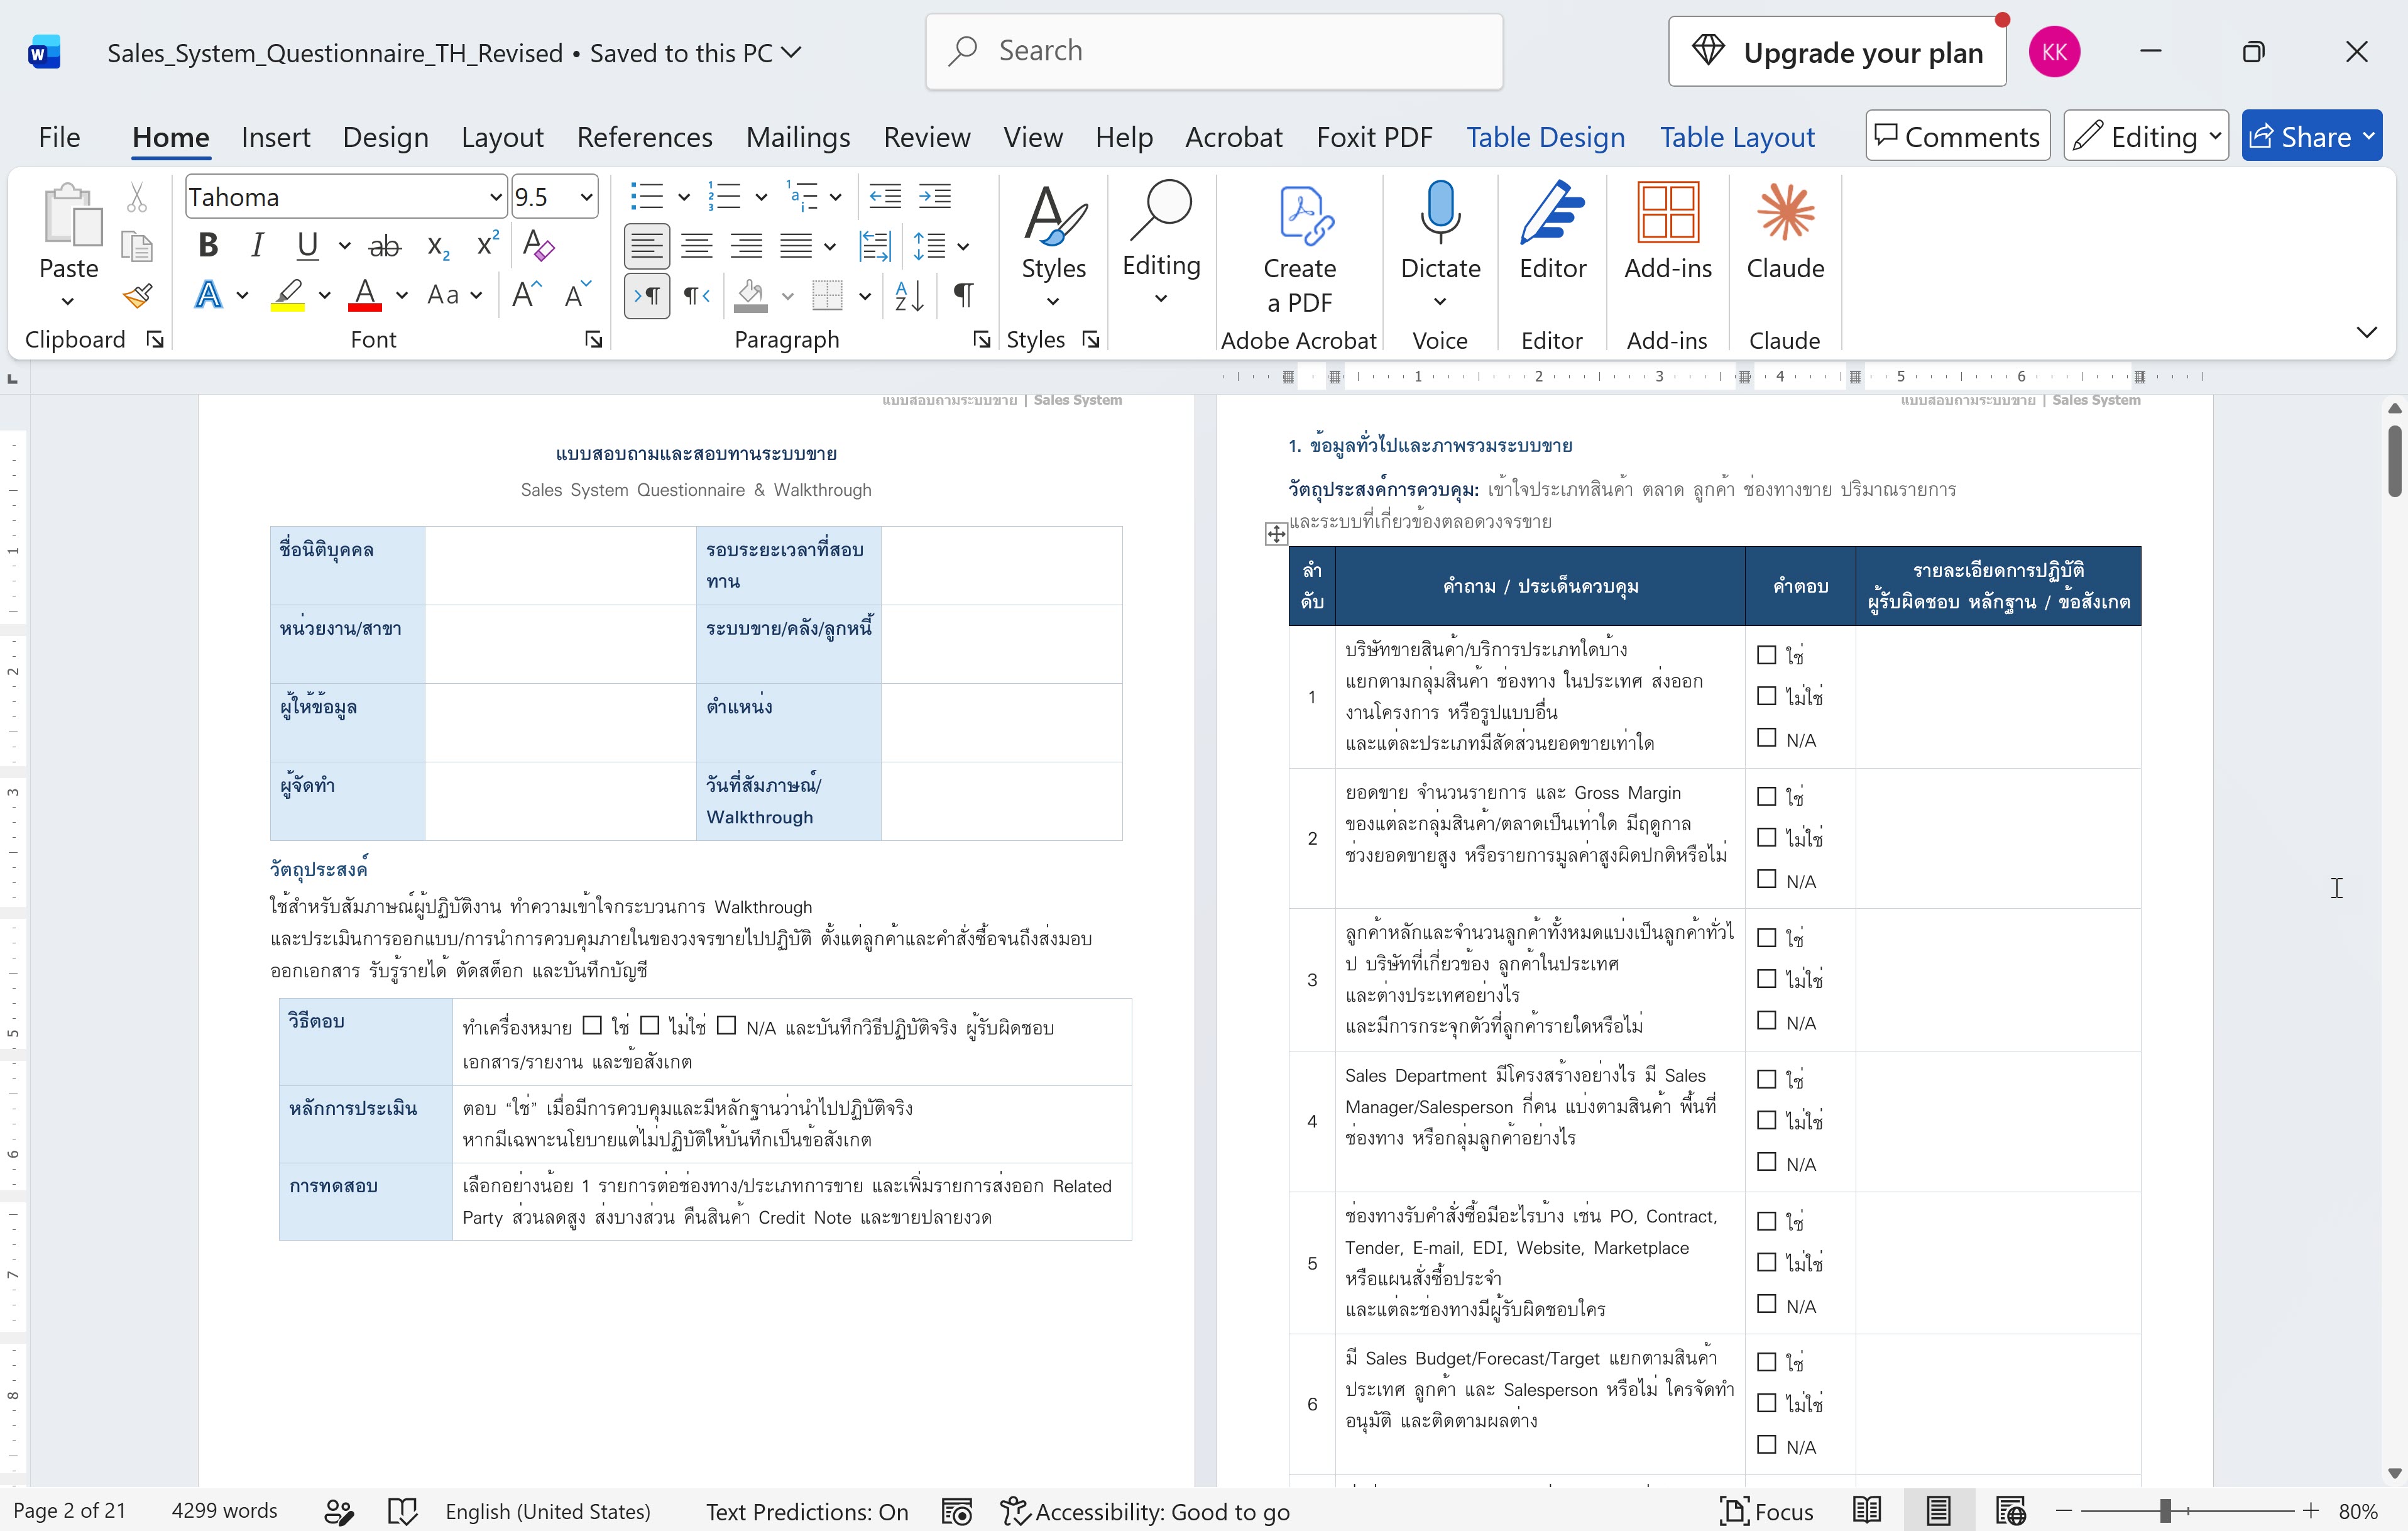The image size is (2408, 1531).
Task: Enable Focus mode
Action: pos(1766,1510)
